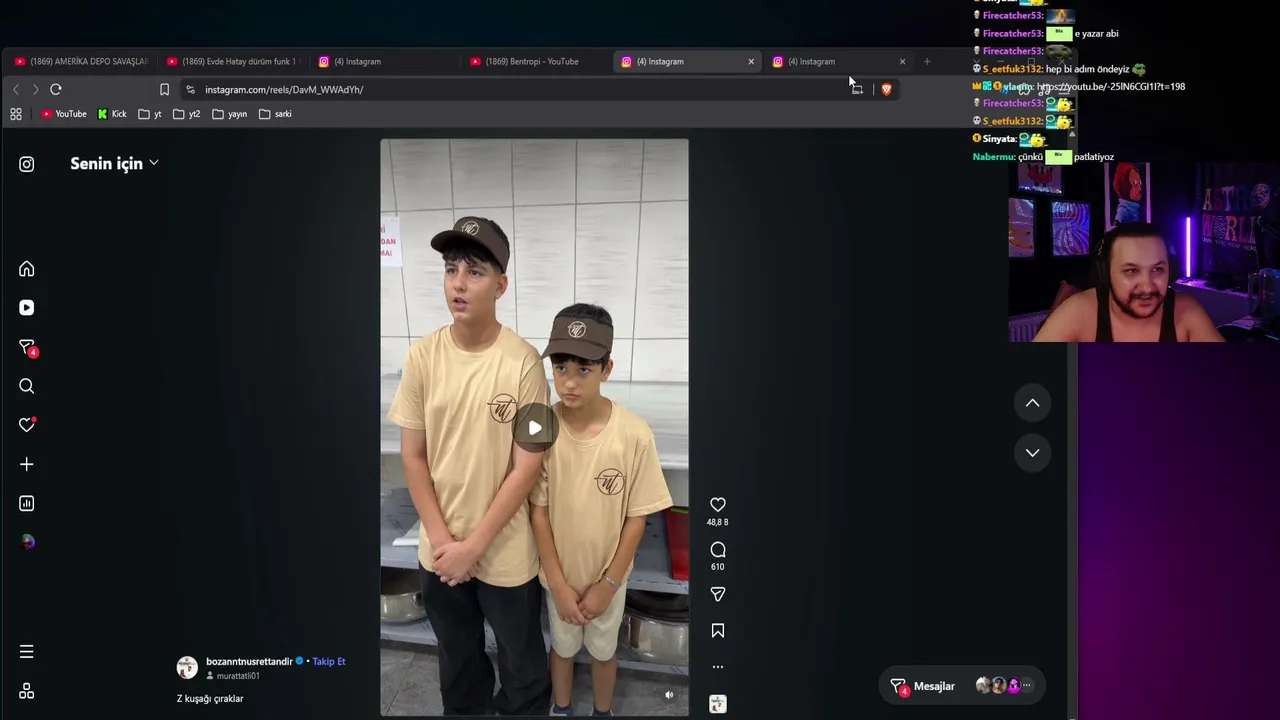Switch to the first Instagram tab
The height and width of the screenshot is (720, 1280).
(x=384, y=62)
